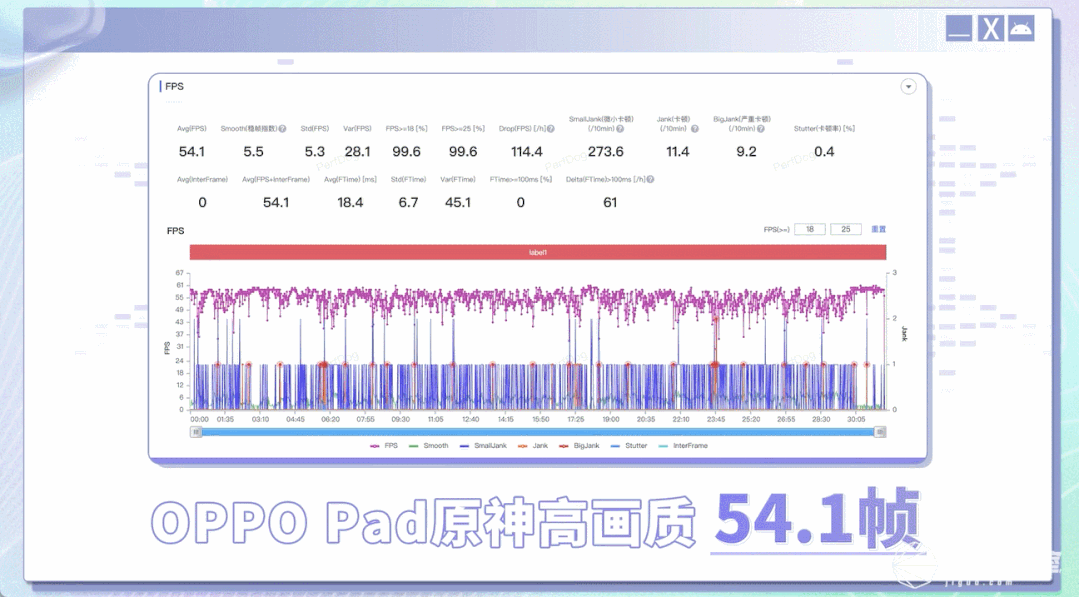1079x597 pixels.
Task: Toggle the Jank legend entry
Action: (x=533, y=446)
